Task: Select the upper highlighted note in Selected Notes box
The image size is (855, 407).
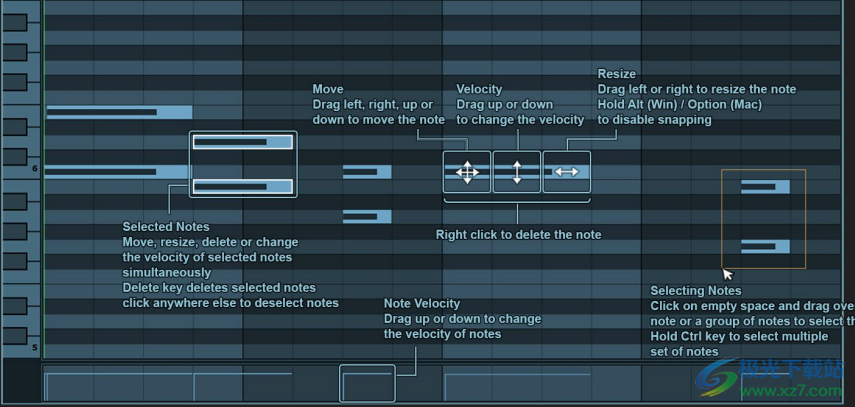Action: (243, 142)
